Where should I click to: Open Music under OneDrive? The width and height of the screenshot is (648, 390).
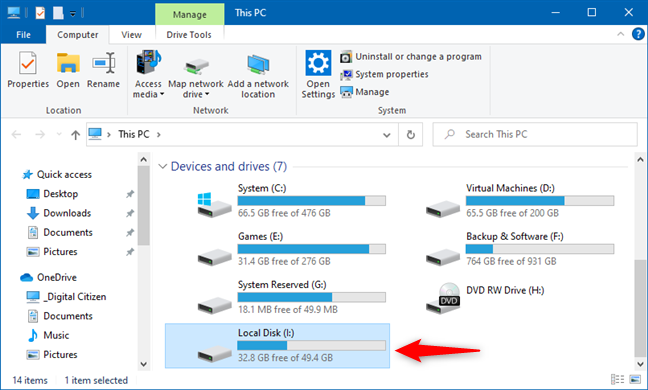coord(48,335)
